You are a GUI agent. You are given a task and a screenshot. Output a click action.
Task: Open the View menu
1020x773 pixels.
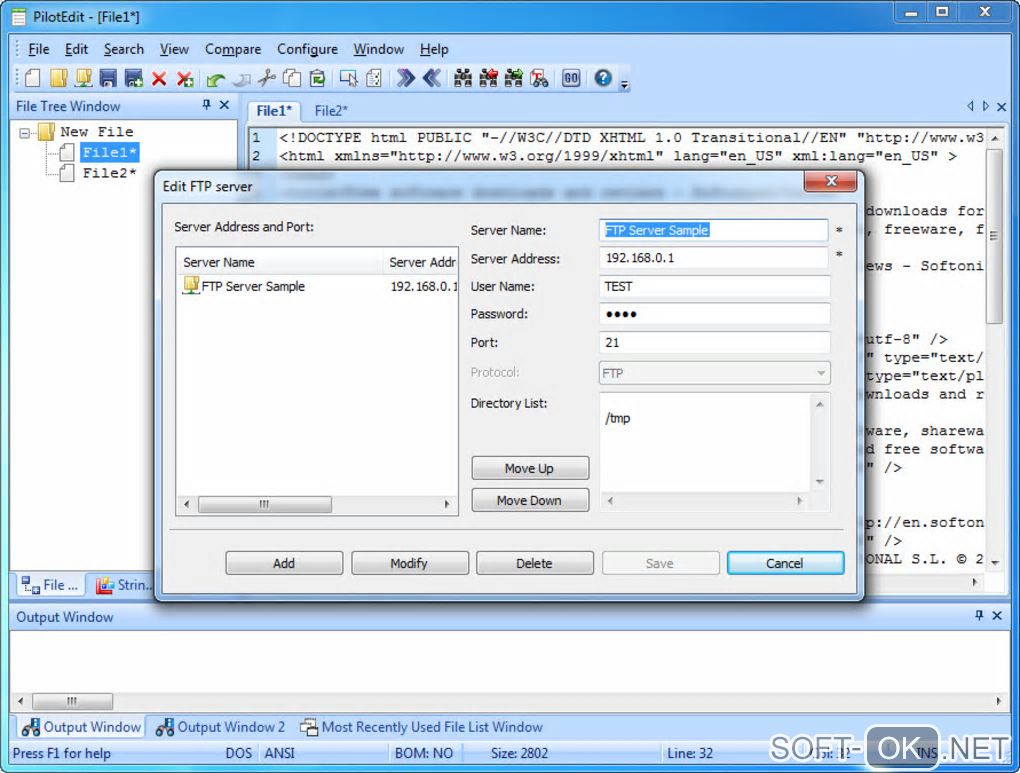coord(174,49)
